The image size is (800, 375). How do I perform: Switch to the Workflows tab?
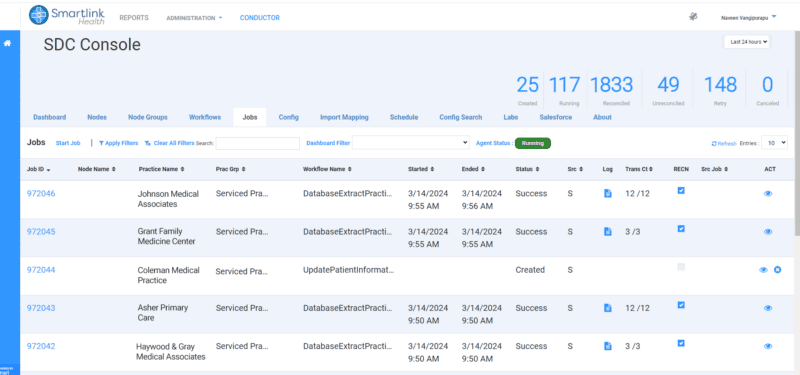[205, 117]
